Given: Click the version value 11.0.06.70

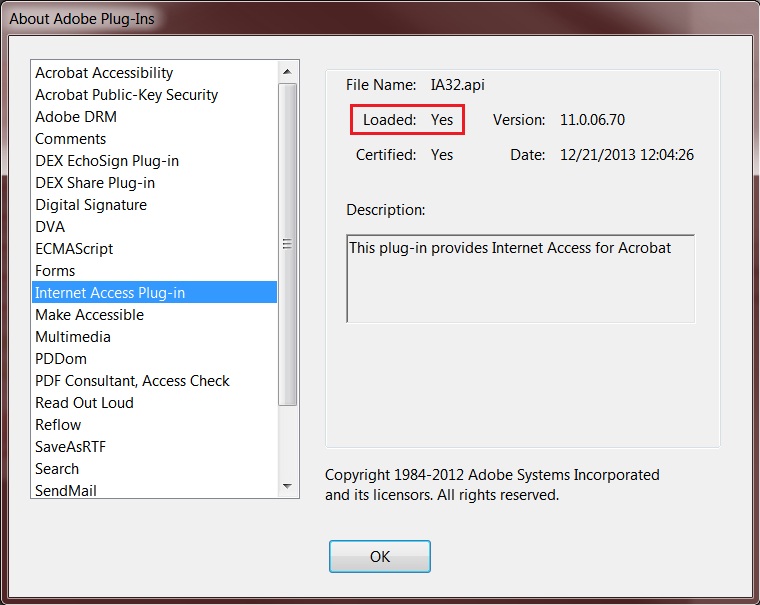Looking at the screenshot, I should click(592, 120).
